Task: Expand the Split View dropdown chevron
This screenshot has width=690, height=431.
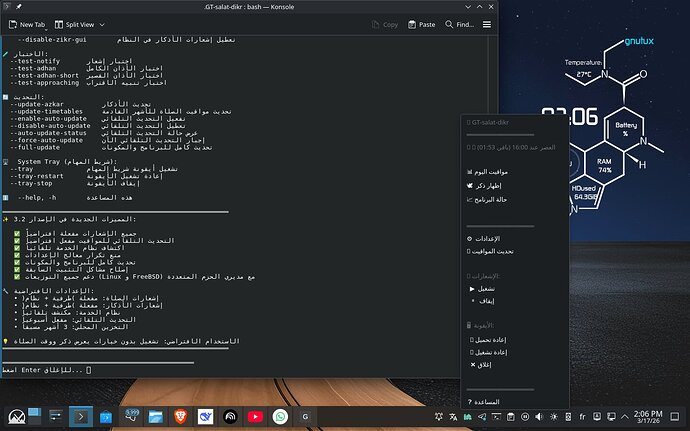Action: point(102,25)
